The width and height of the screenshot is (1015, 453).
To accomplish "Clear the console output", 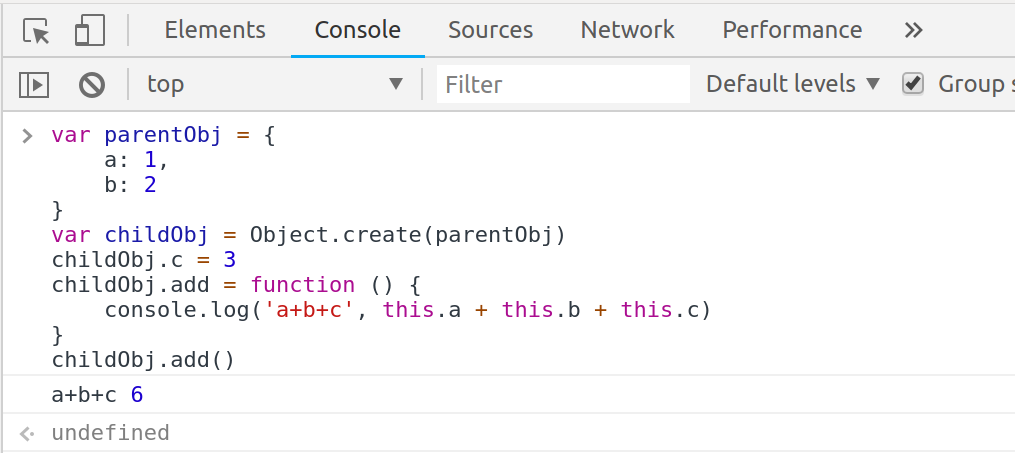I will point(92,85).
